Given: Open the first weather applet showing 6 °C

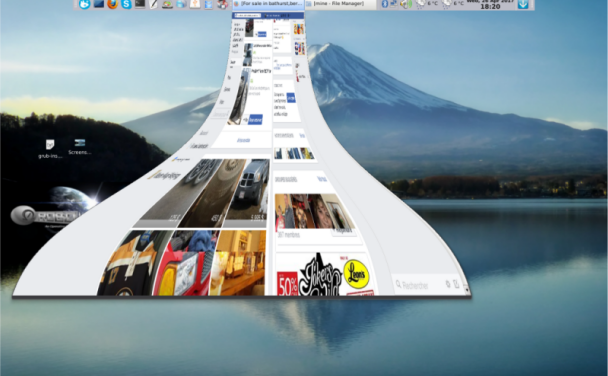Looking at the screenshot, I should tap(427, 4).
